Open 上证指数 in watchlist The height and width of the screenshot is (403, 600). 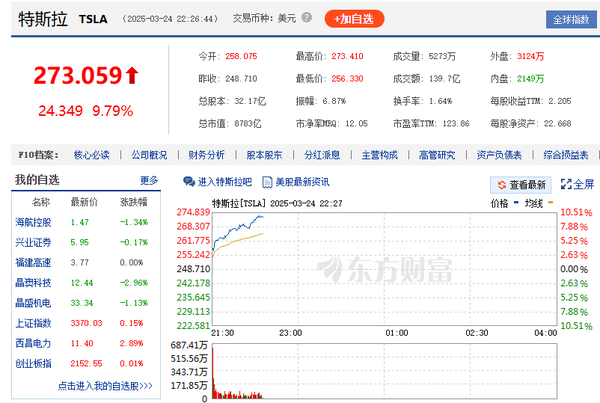pos(33,323)
